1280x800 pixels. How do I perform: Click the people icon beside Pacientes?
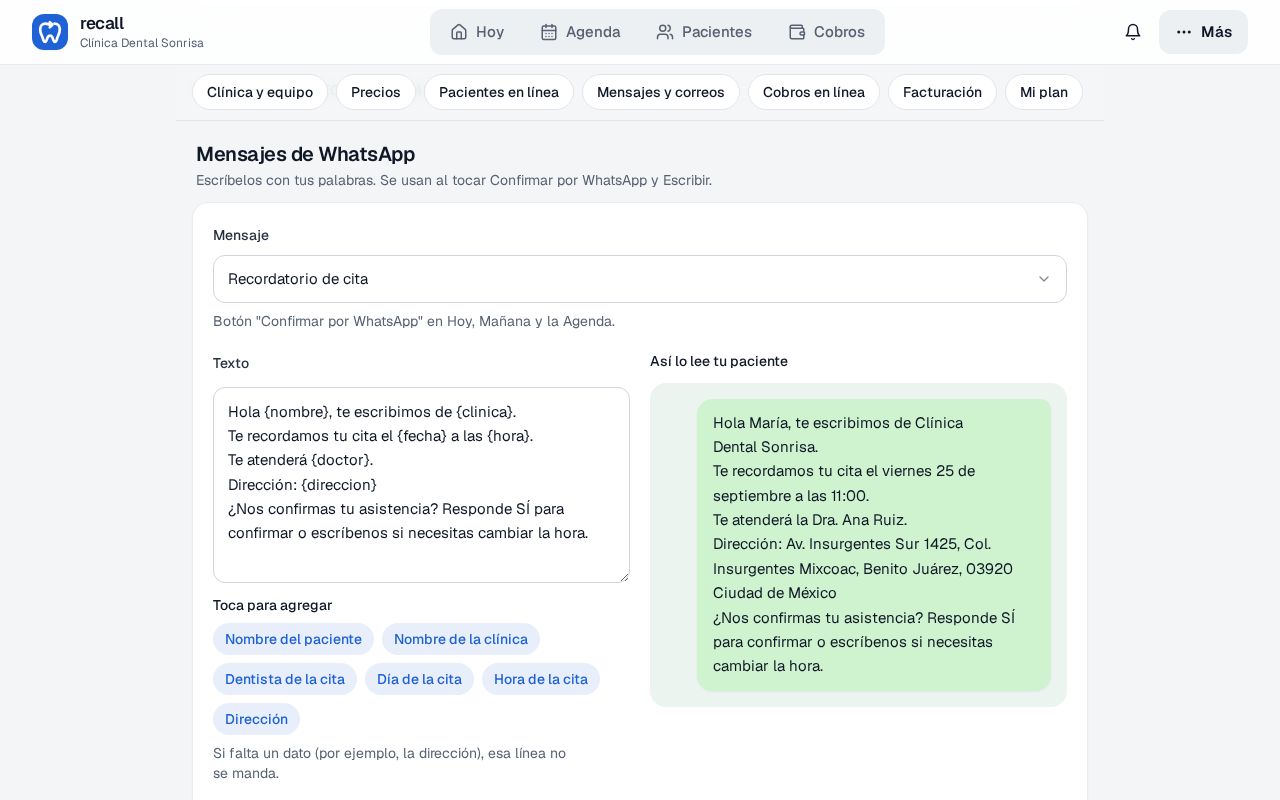[x=665, y=32]
